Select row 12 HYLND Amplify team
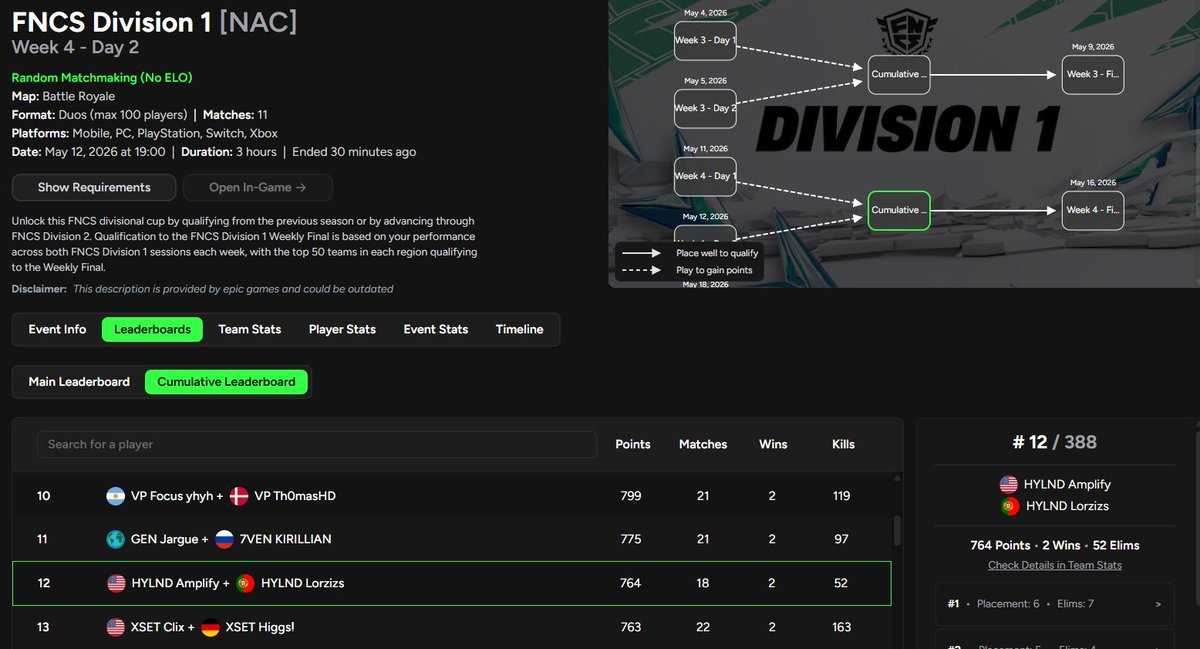The height and width of the screenshot is (649, 1200). point(452,583)
